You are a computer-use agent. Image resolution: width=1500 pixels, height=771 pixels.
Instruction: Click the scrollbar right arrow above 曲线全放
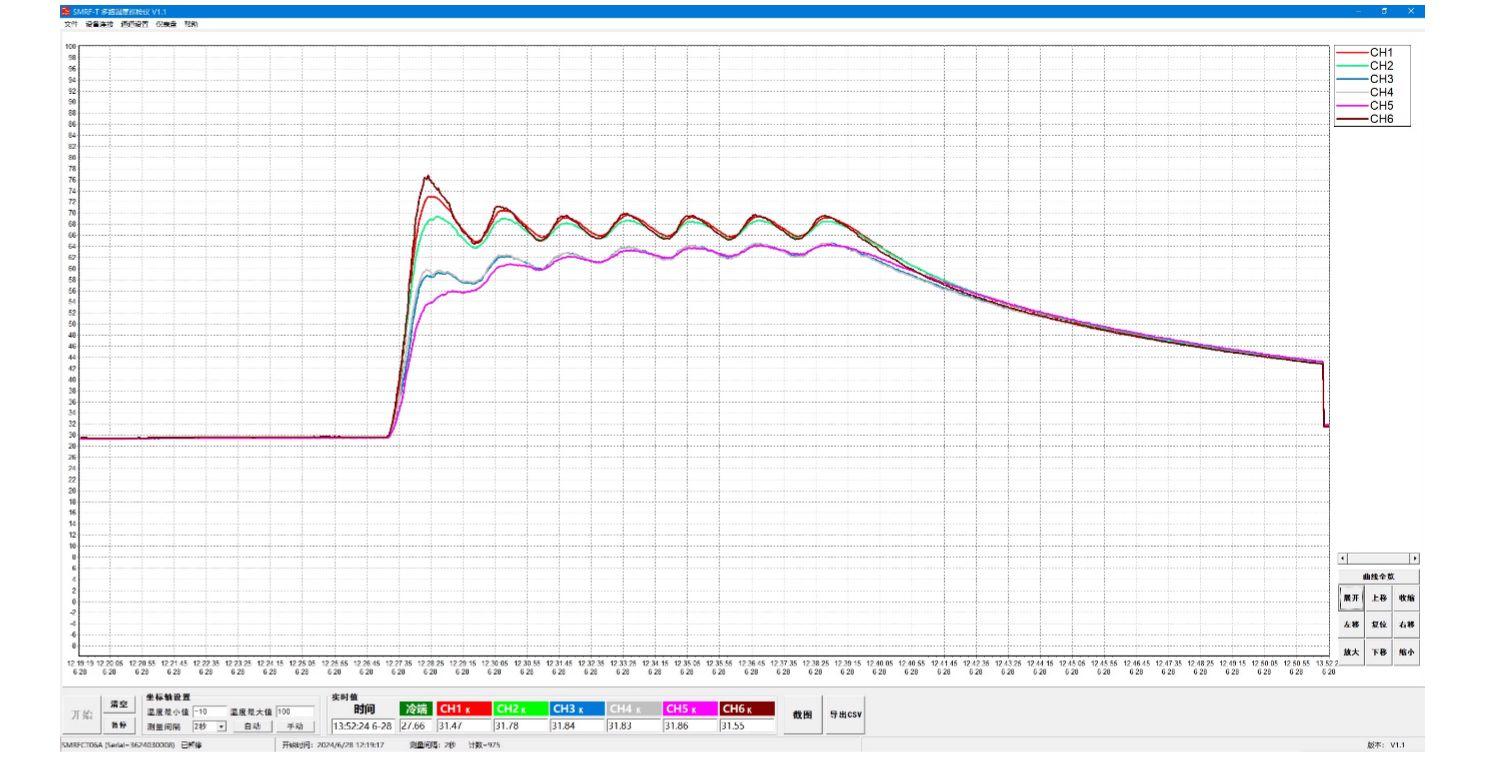[x=1414, y=558]
